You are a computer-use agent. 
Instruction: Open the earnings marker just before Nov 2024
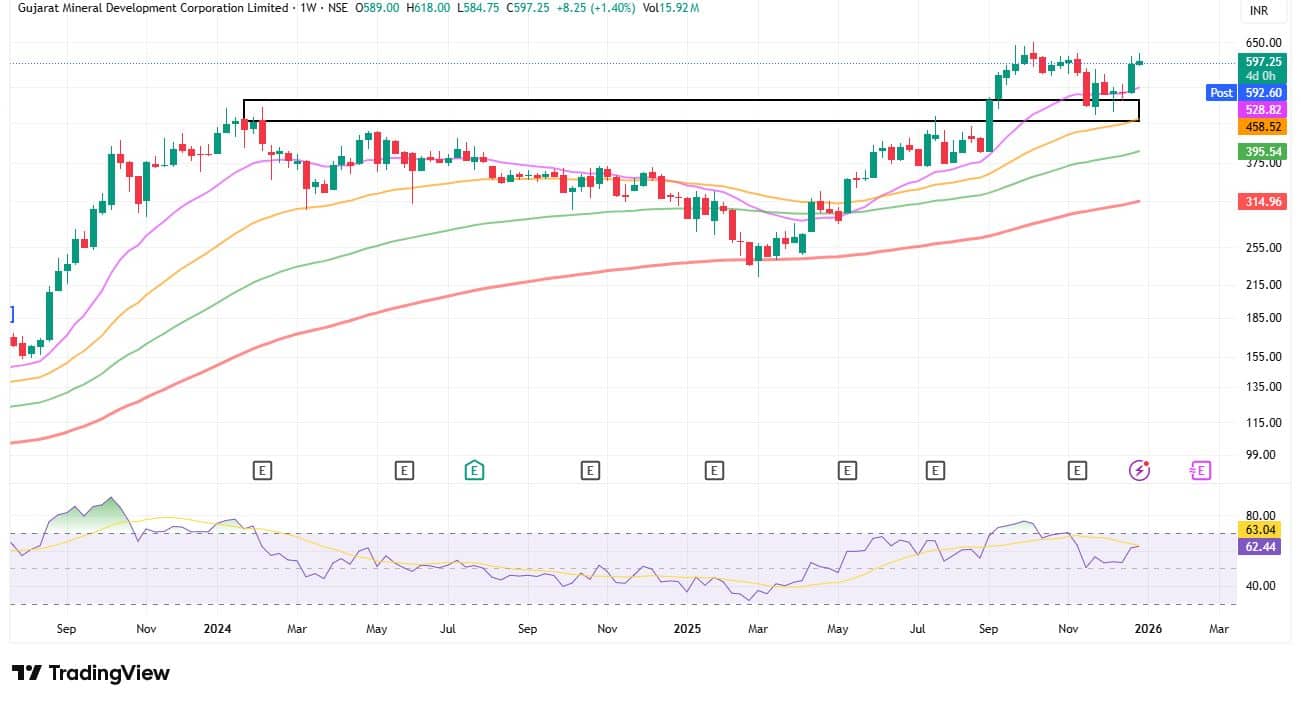(x=590, y=469)
